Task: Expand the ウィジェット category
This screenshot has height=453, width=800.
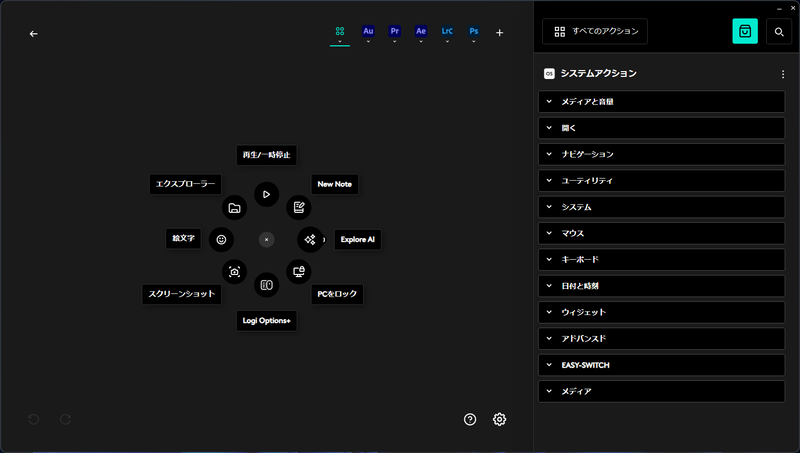Action: 661,312
